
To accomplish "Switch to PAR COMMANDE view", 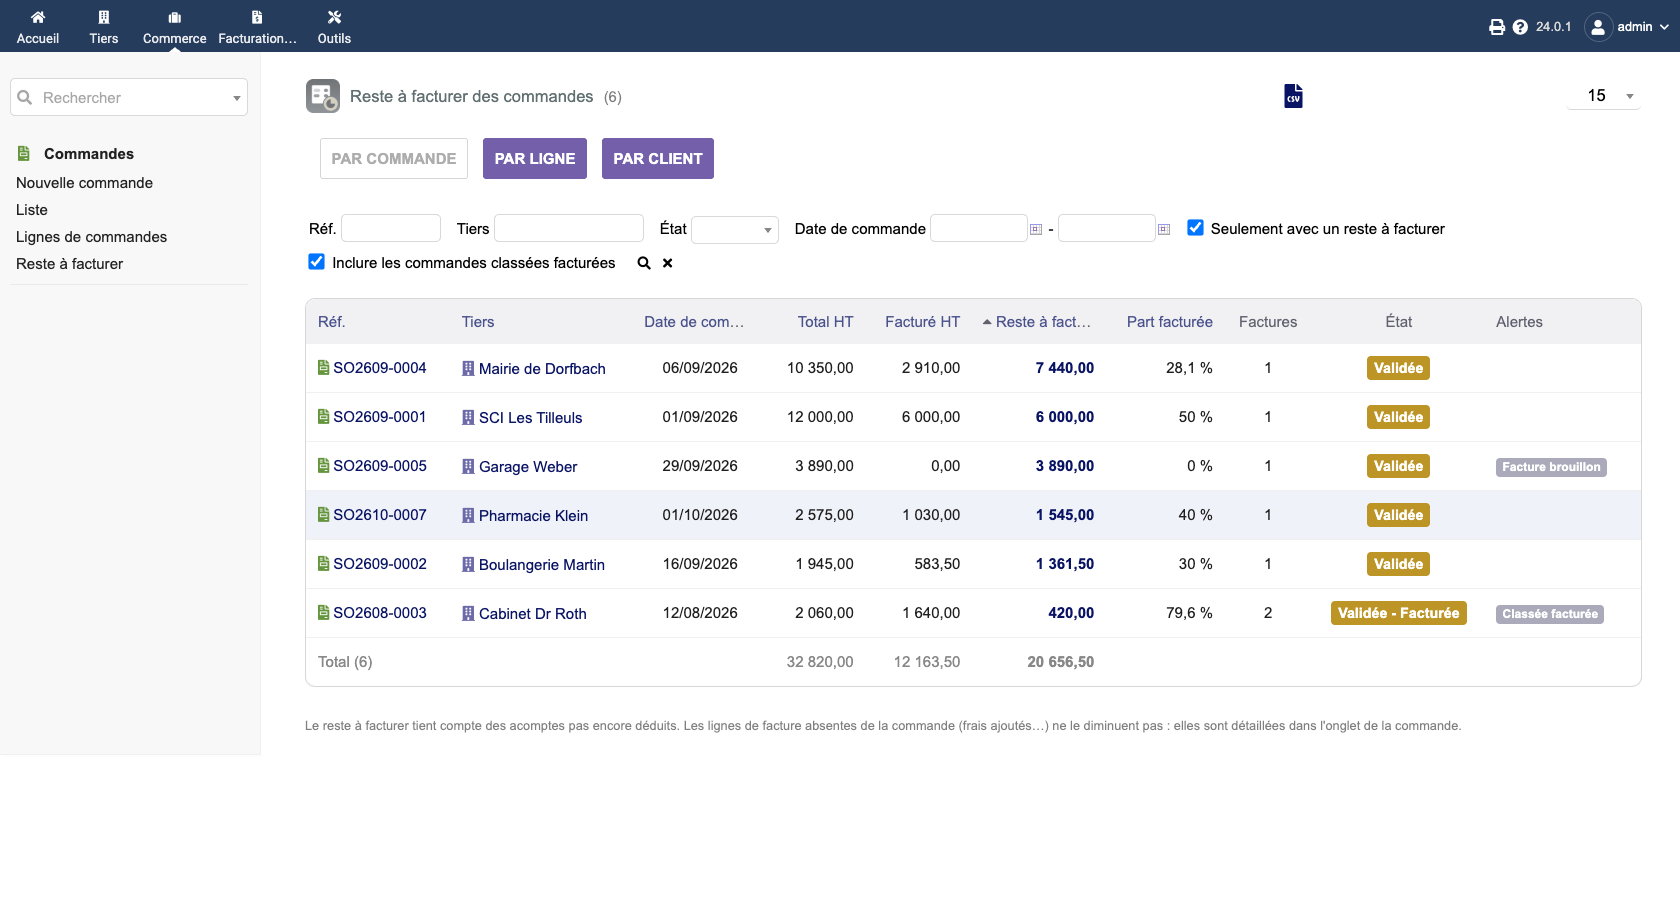I will [394, 159].
